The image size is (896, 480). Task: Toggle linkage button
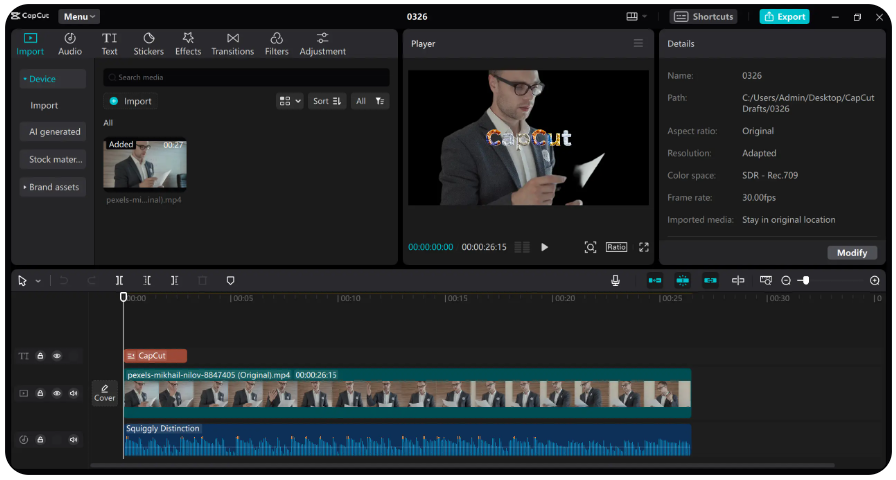point(710,281)
